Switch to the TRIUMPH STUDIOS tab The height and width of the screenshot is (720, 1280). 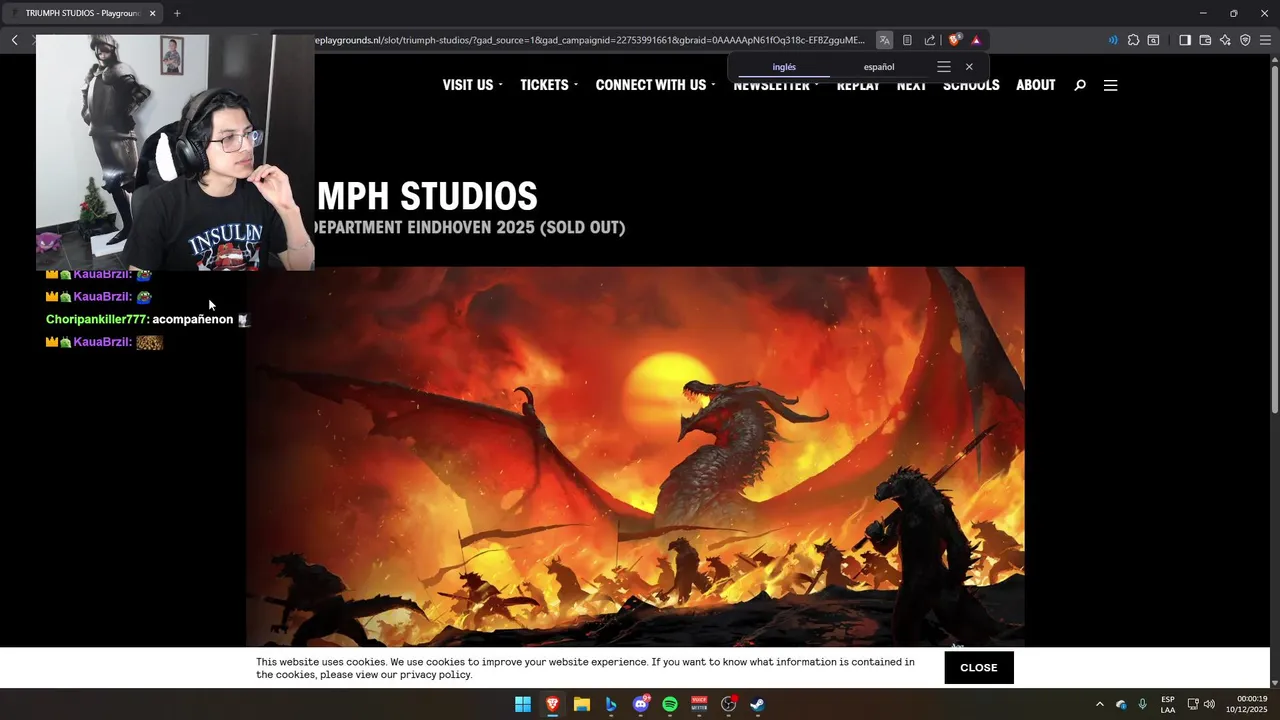pyautogui.click(x=82, y=13)
